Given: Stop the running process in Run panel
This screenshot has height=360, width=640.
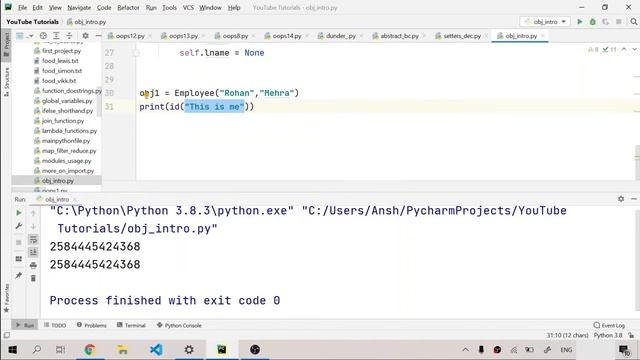Looking at the screenshot, I should point(18,242).
